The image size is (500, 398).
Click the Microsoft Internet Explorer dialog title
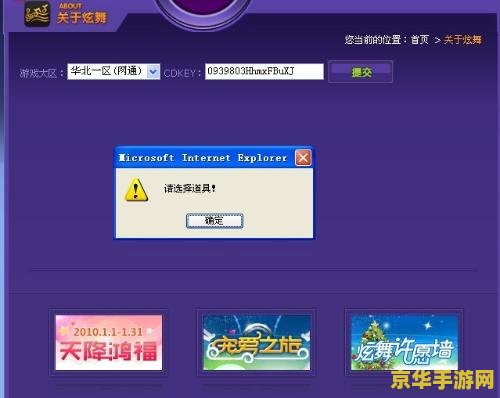coord(203,158)
